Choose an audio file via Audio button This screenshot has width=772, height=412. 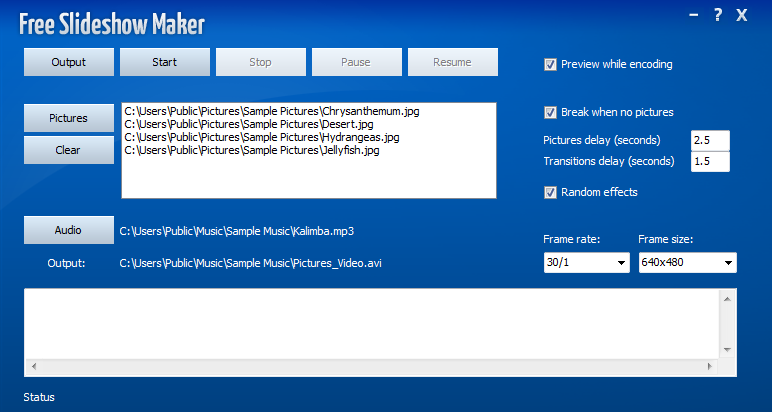(68, 230)
